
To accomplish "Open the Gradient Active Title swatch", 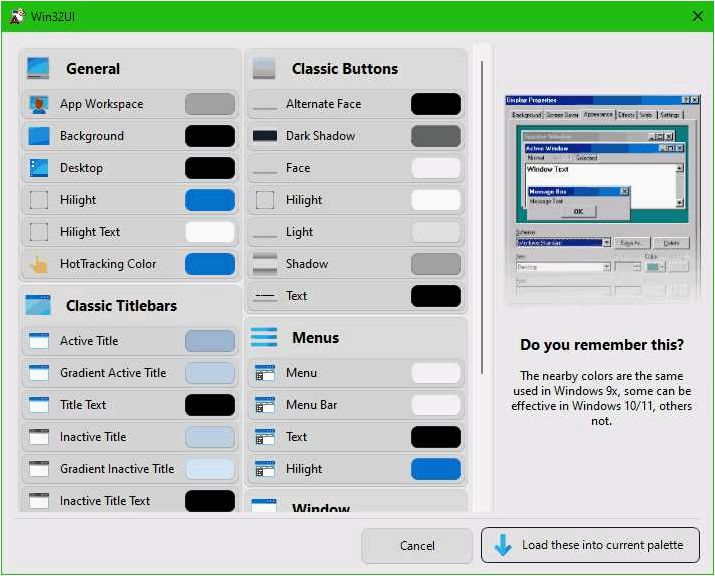I will point(210,373).
